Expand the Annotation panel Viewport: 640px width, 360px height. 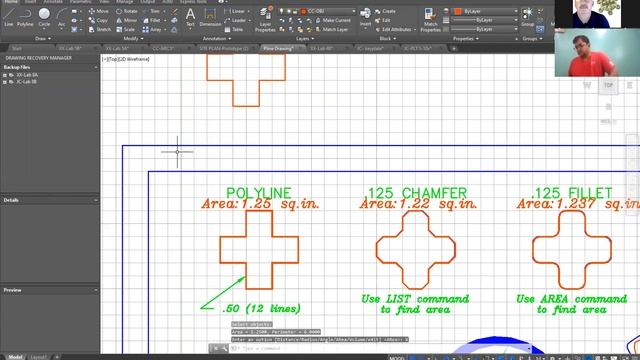click(217, 38)
